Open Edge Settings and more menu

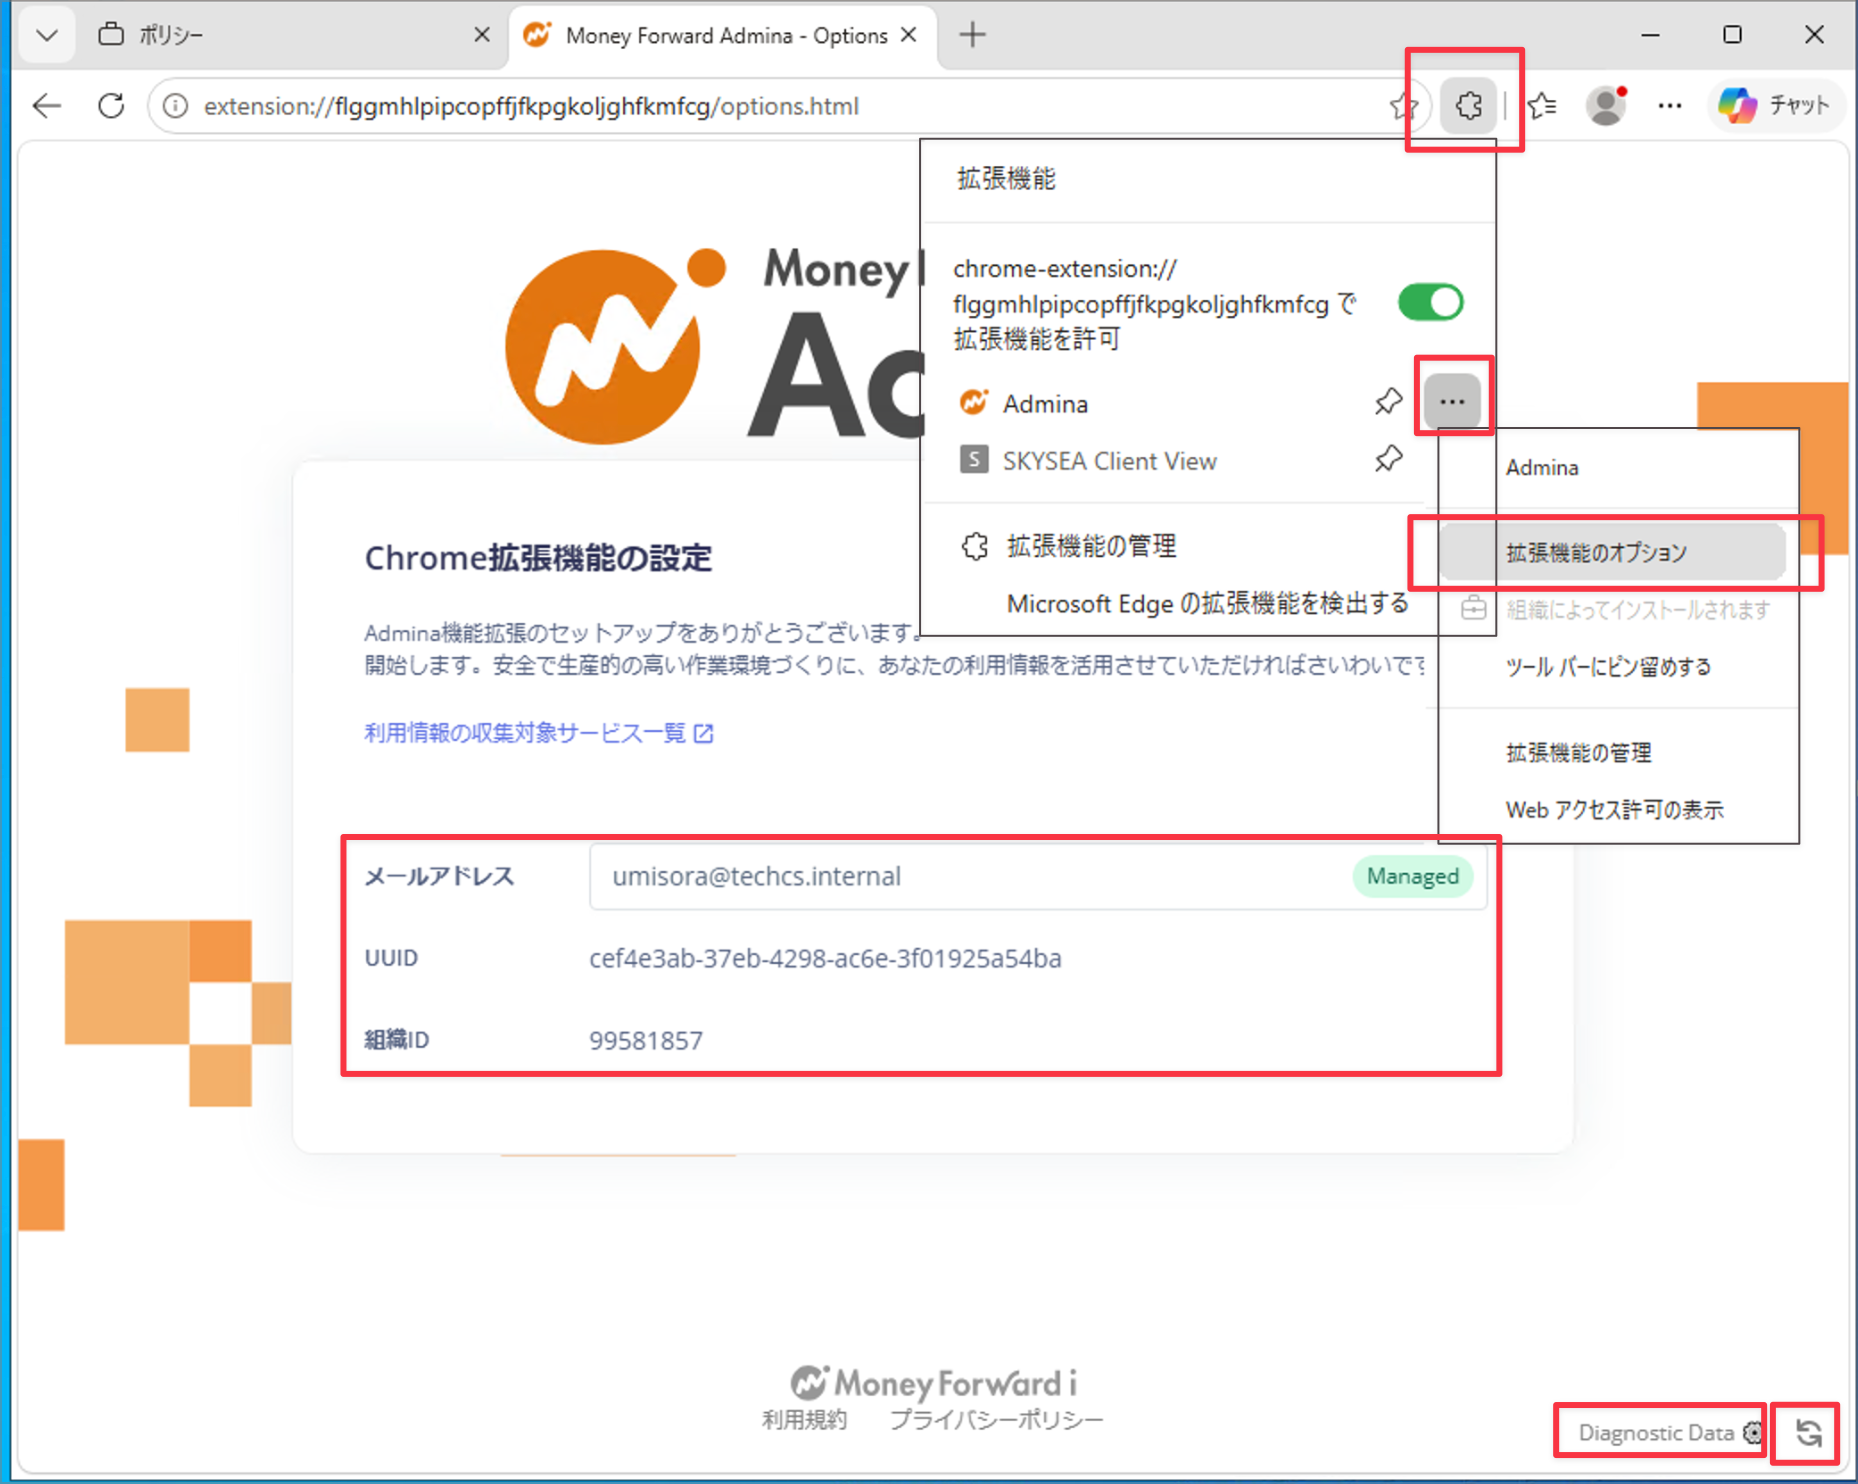pos(1670,105)
